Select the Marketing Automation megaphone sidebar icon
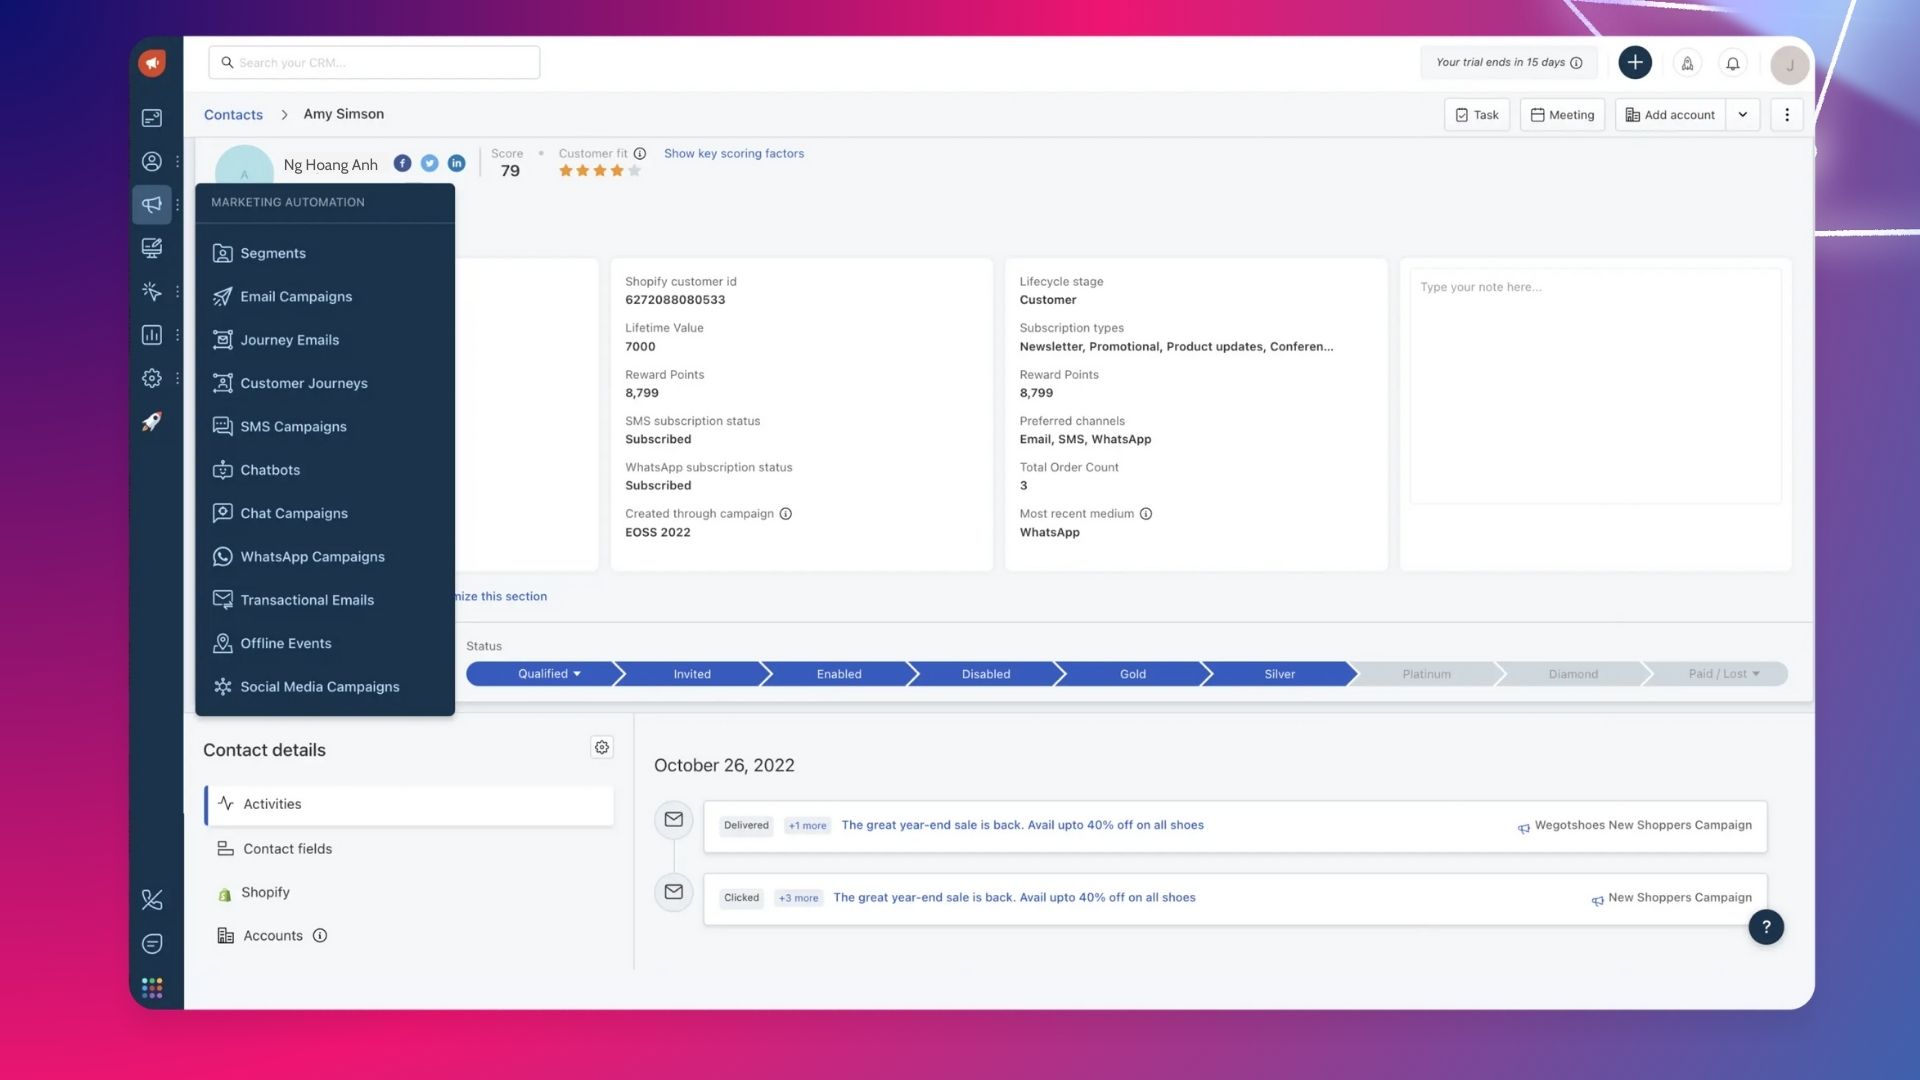The image size is (1920, 1080). click(x=152, y=204)
